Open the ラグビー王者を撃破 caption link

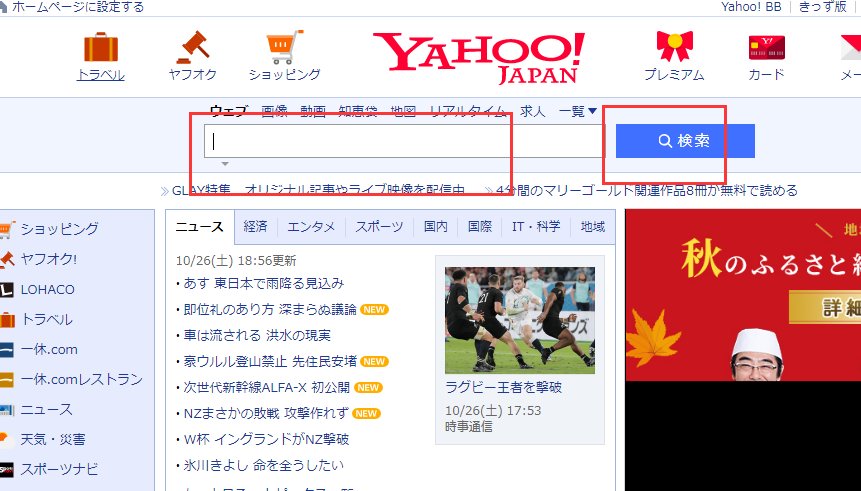click(504, 388)
